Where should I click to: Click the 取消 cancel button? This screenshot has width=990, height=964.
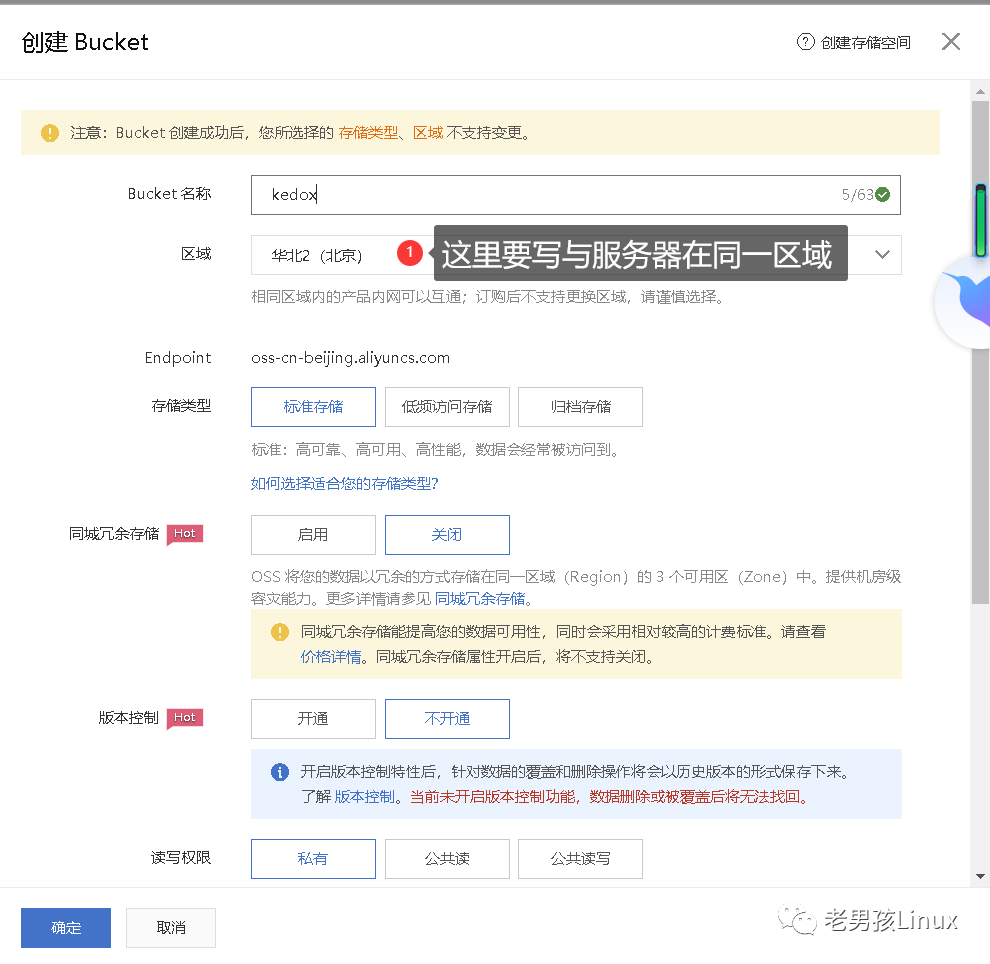171,928
